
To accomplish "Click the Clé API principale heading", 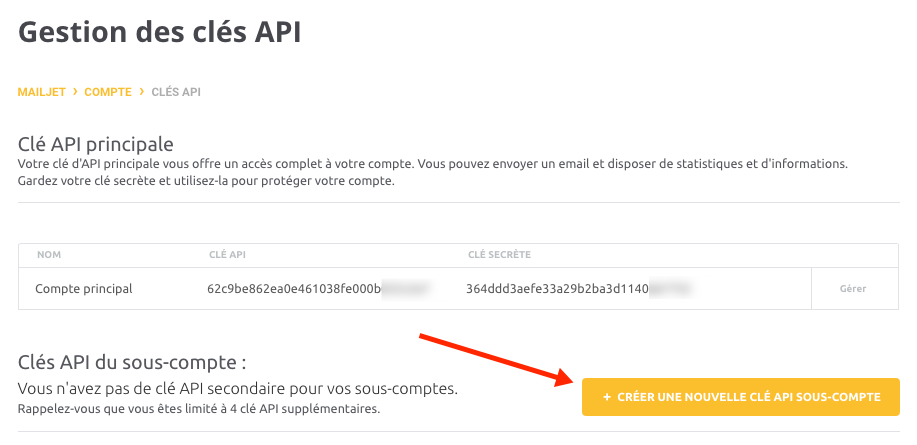I will (96, 144).
